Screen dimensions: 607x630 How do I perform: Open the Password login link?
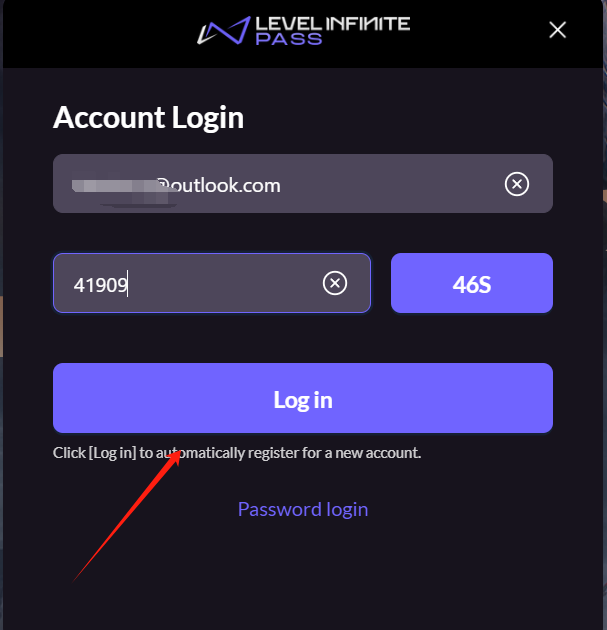click(303, 509)
